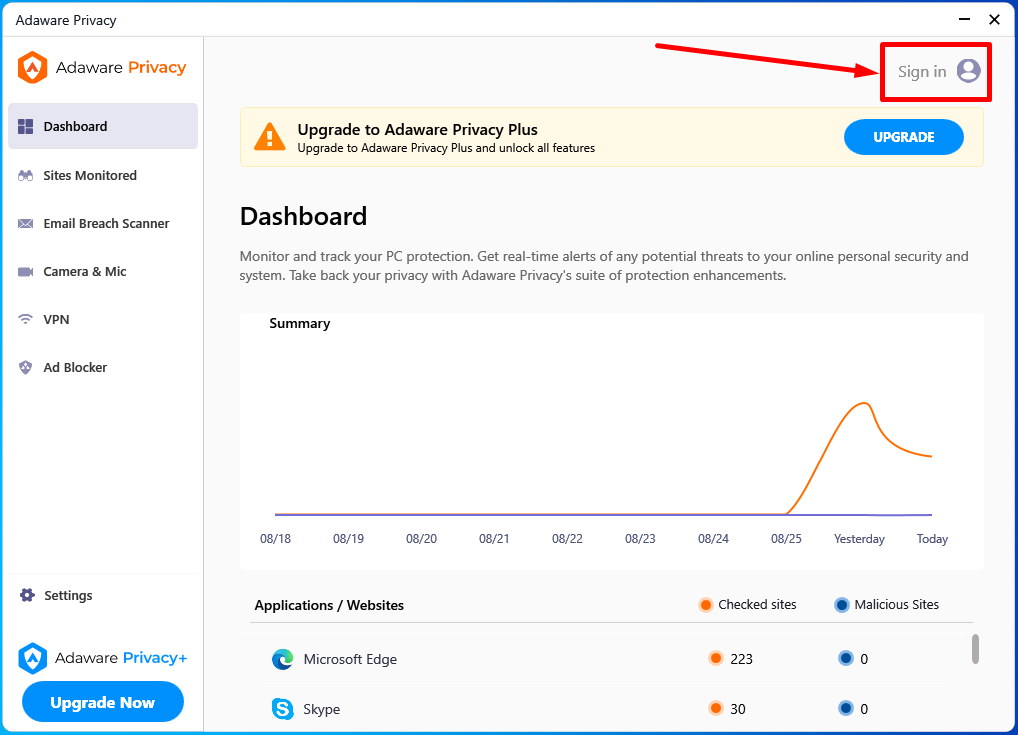Viewport: 1018px width, 735px height.
Task: Click the Camera & Mic camera icon
Action: (25, 271)
